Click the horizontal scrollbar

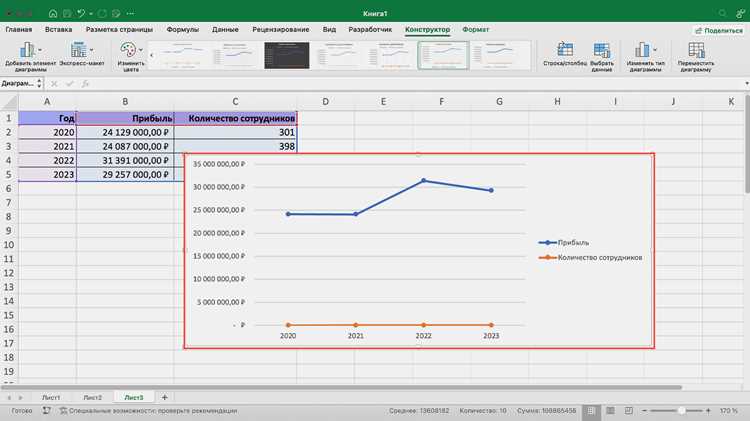click(342, 388)
